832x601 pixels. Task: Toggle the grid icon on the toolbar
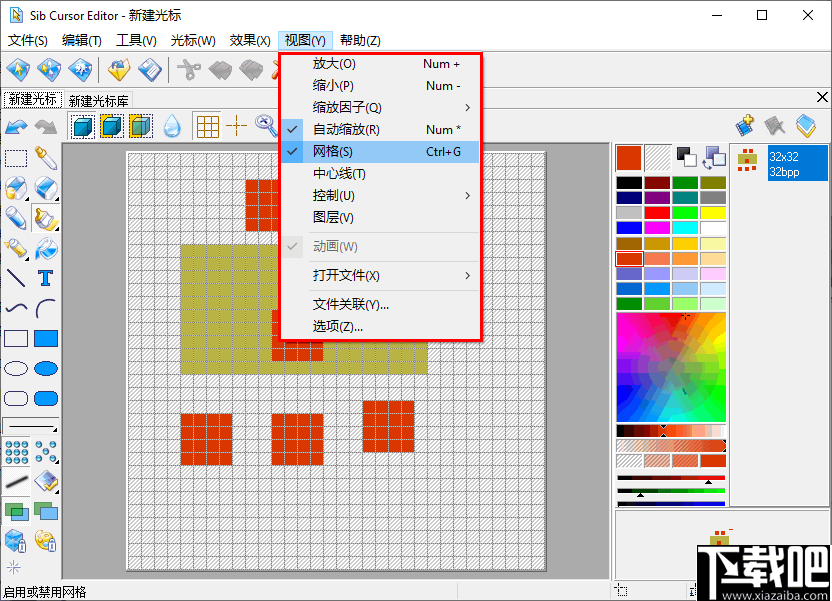(x=207, y=126)
